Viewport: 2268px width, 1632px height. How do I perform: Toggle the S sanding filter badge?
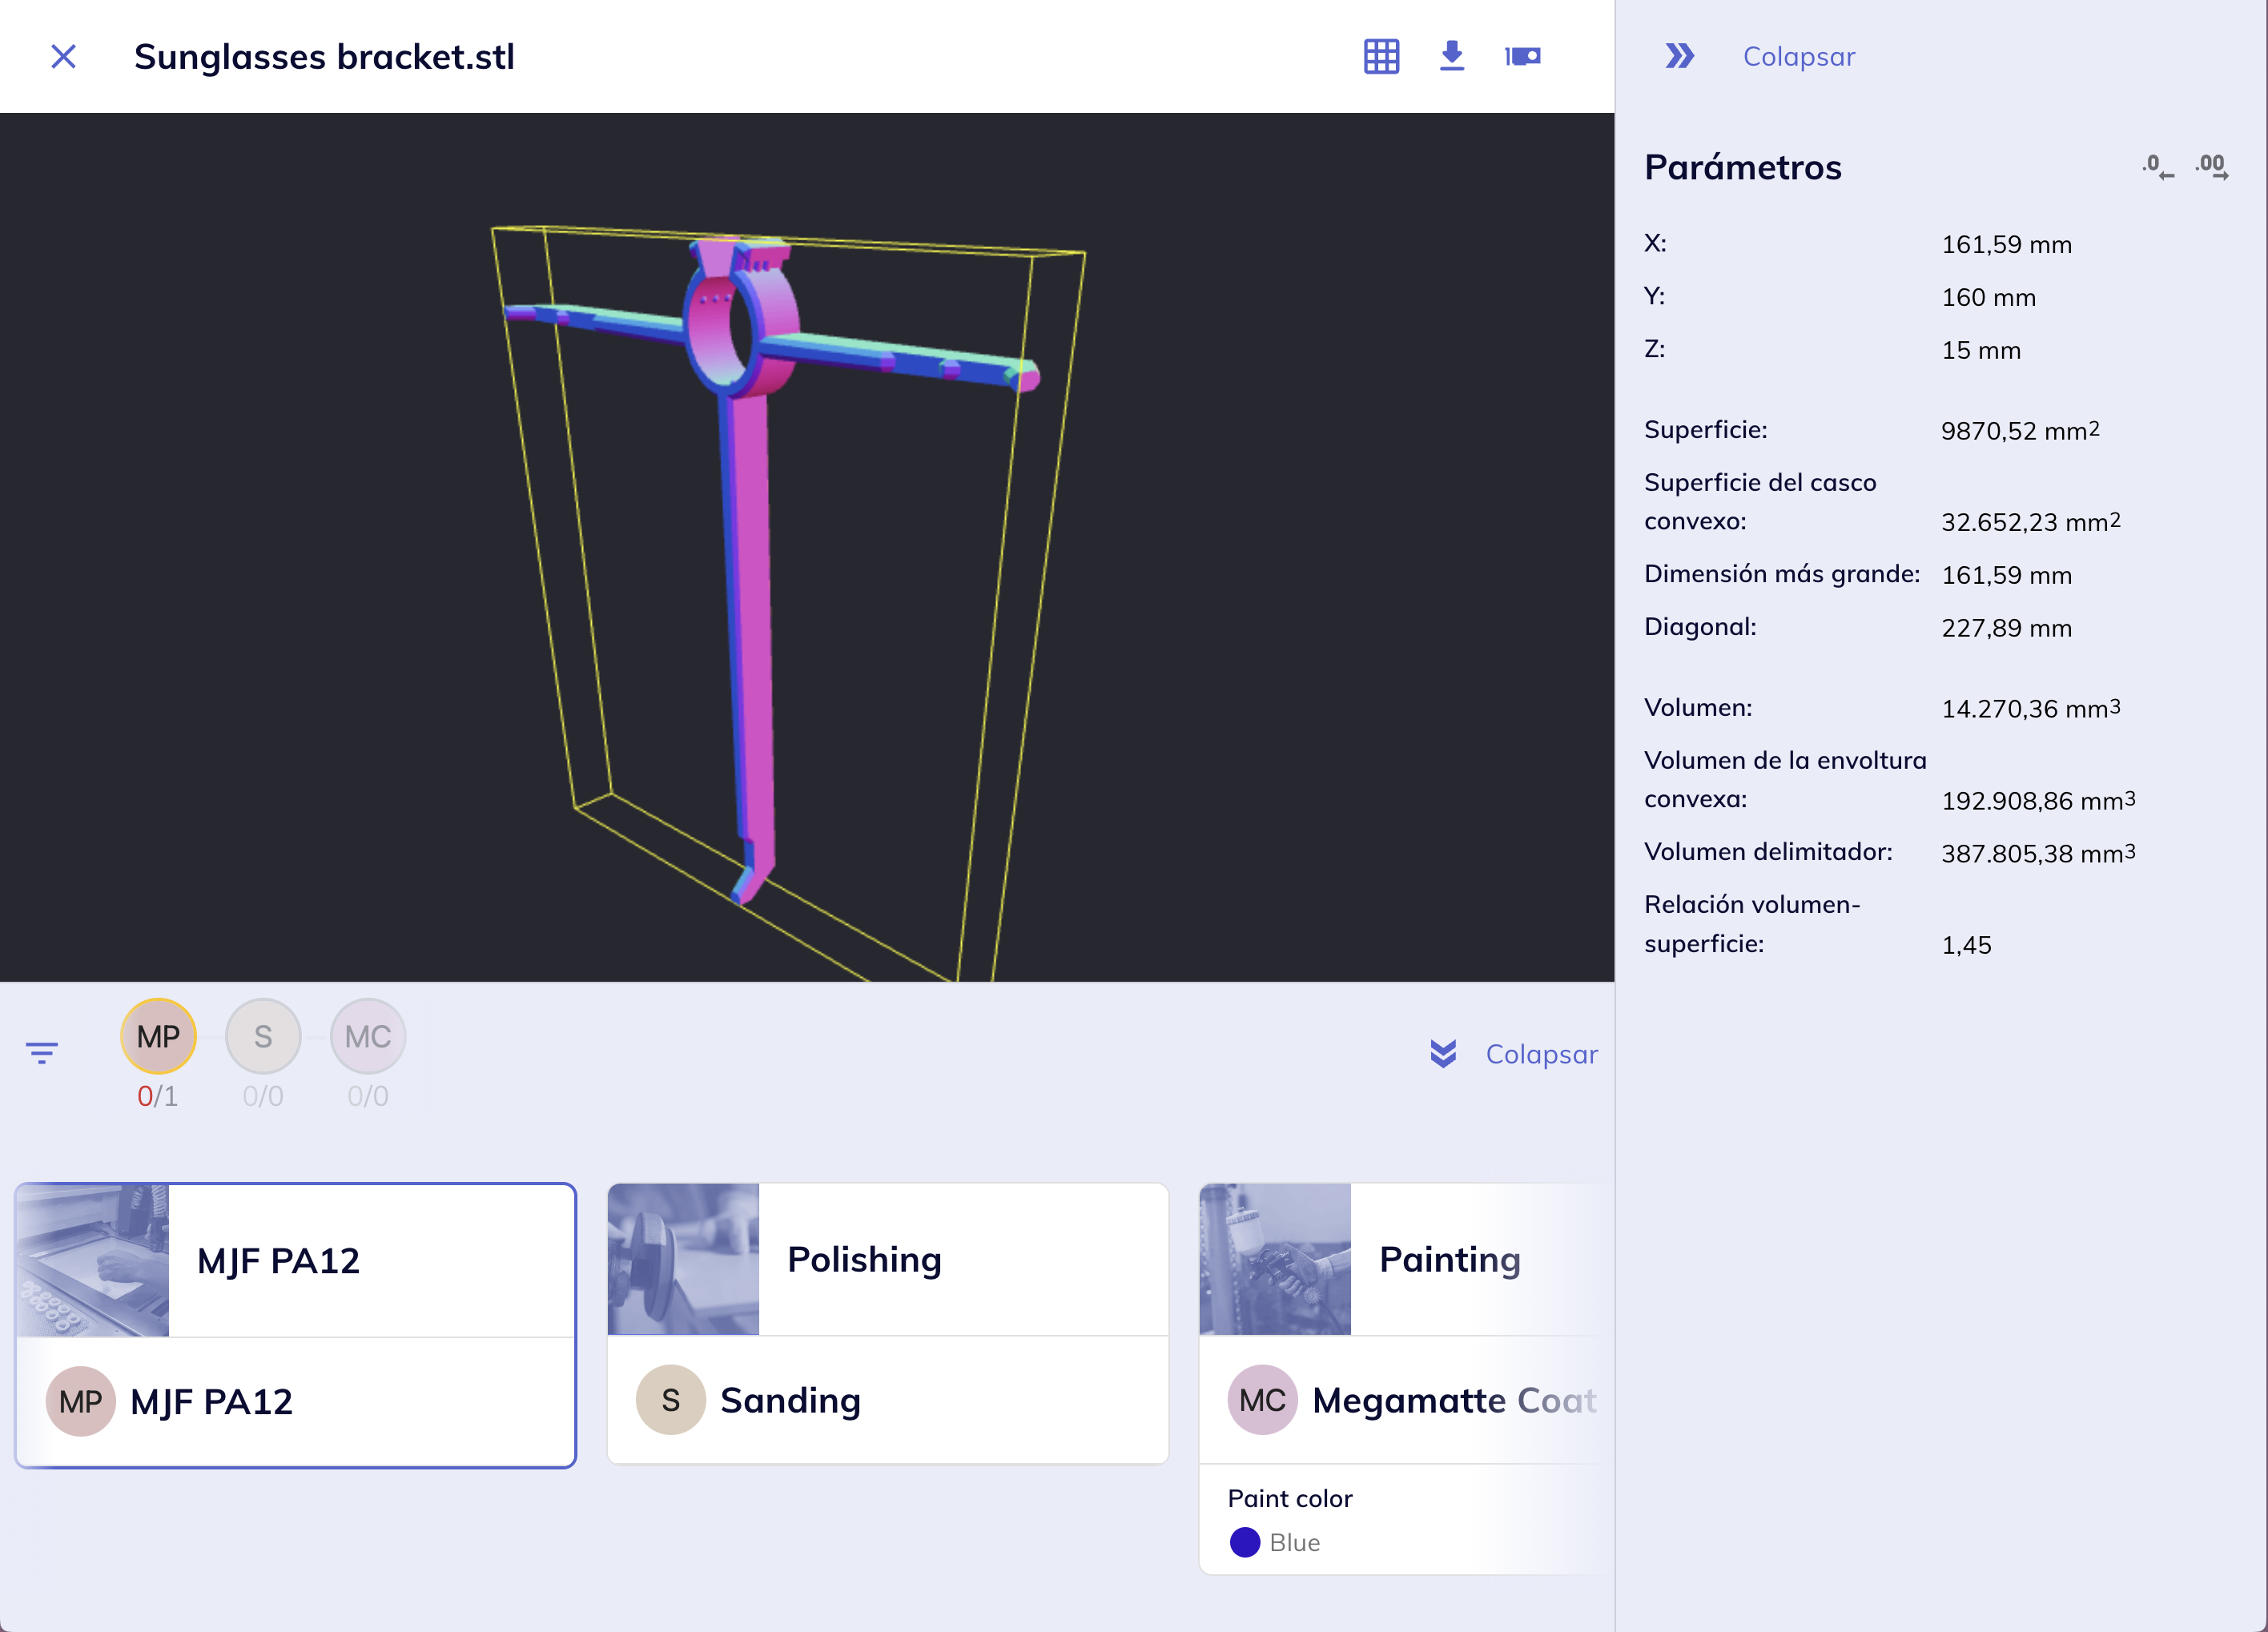click(x=263, y=1036)
